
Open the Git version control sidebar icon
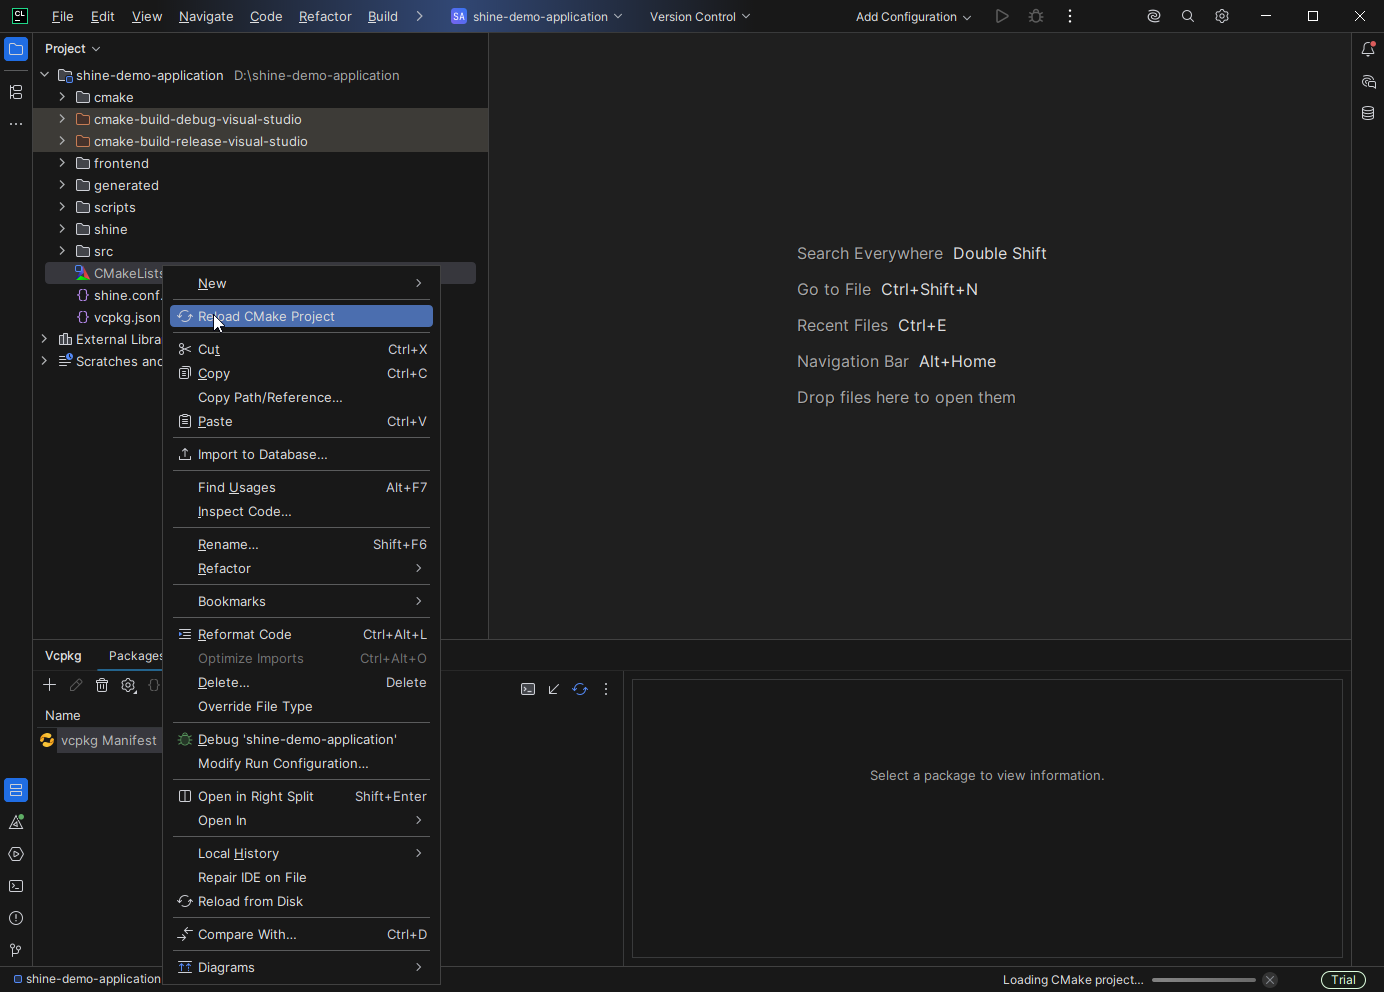16,950
